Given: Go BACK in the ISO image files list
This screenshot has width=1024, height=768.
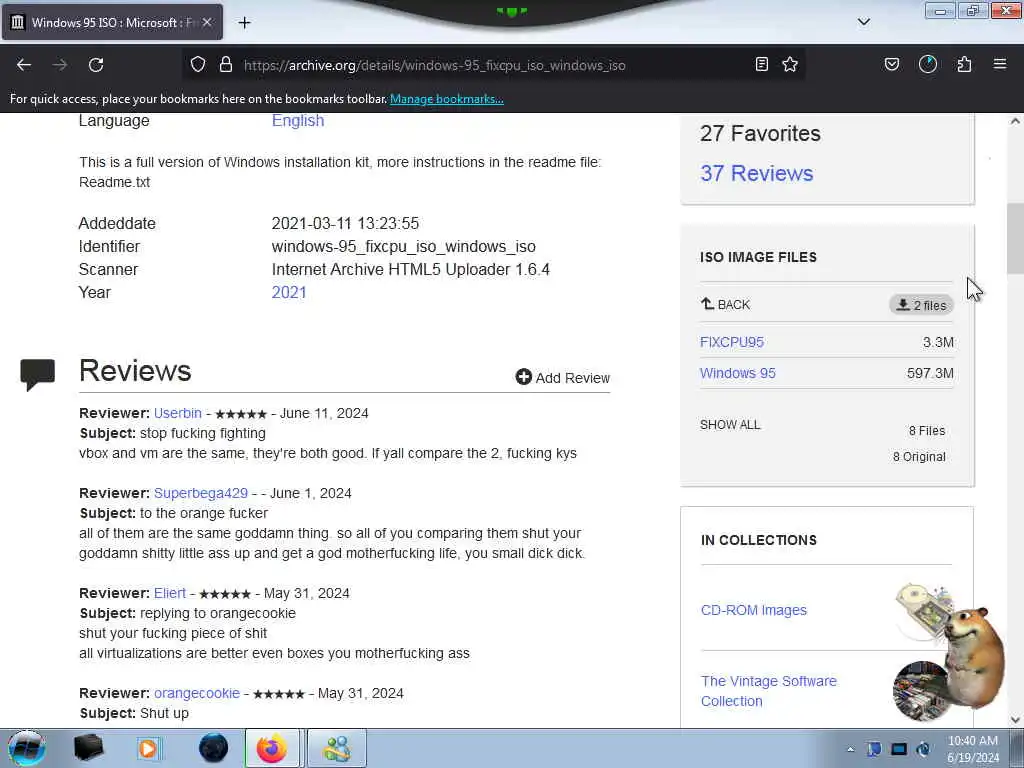Looking at the screenshot, I should click(725, 304).
